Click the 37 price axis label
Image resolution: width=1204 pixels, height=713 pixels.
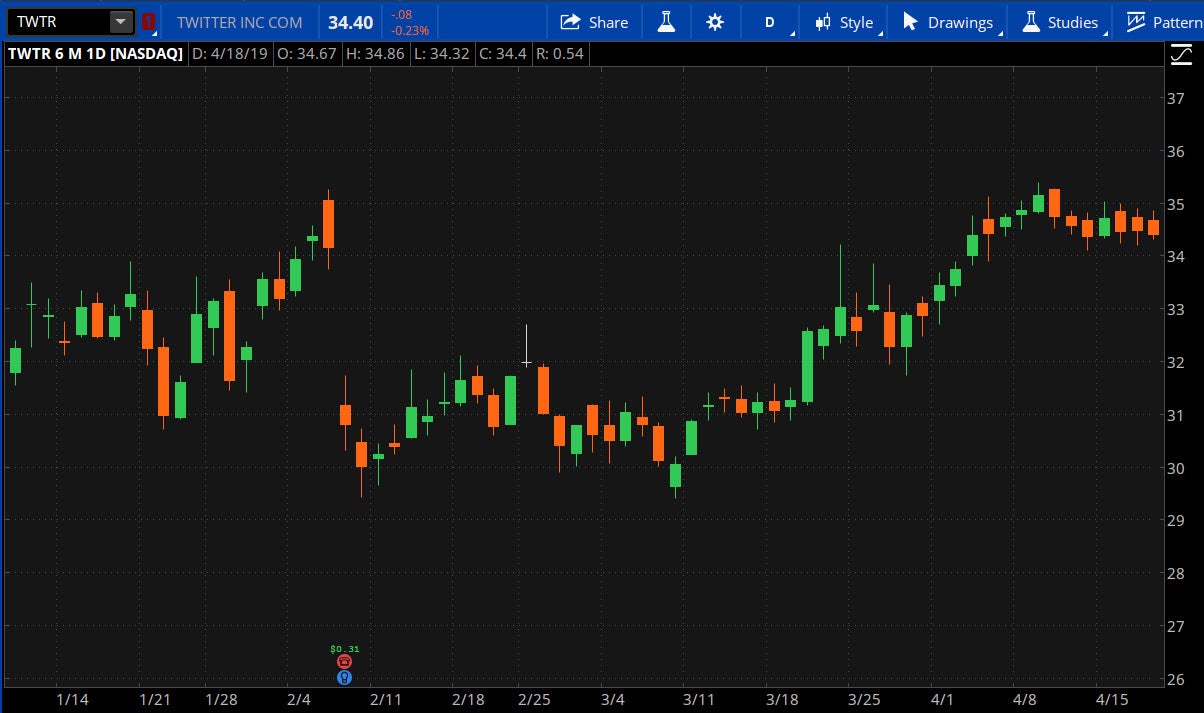coord(1176,98)
